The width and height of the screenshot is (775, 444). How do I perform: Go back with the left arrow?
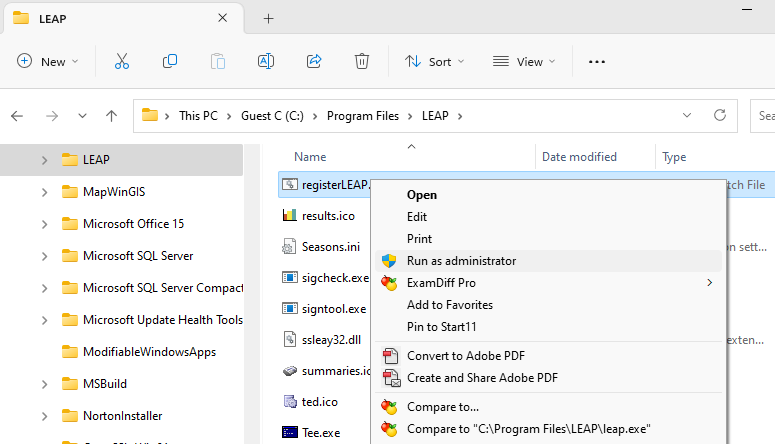click(17, 116)
